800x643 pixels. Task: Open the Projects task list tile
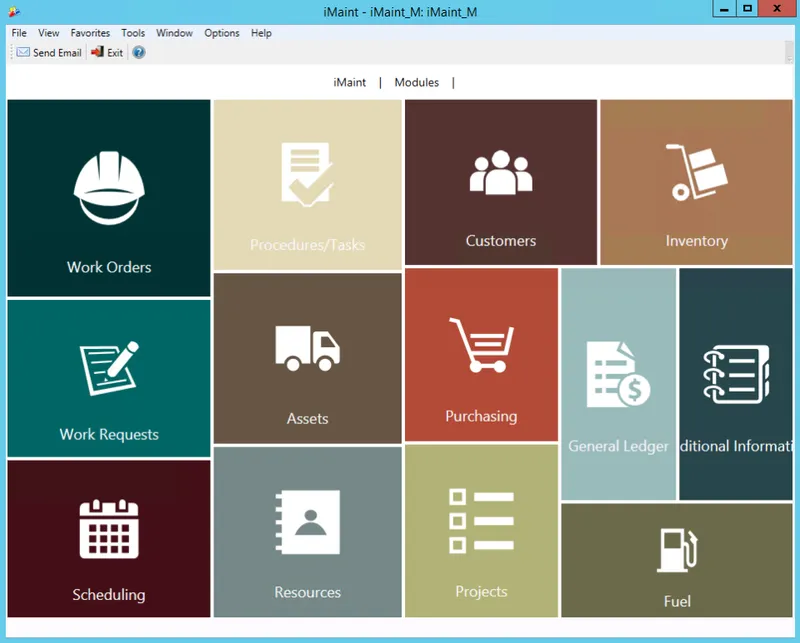pos(481,531)
